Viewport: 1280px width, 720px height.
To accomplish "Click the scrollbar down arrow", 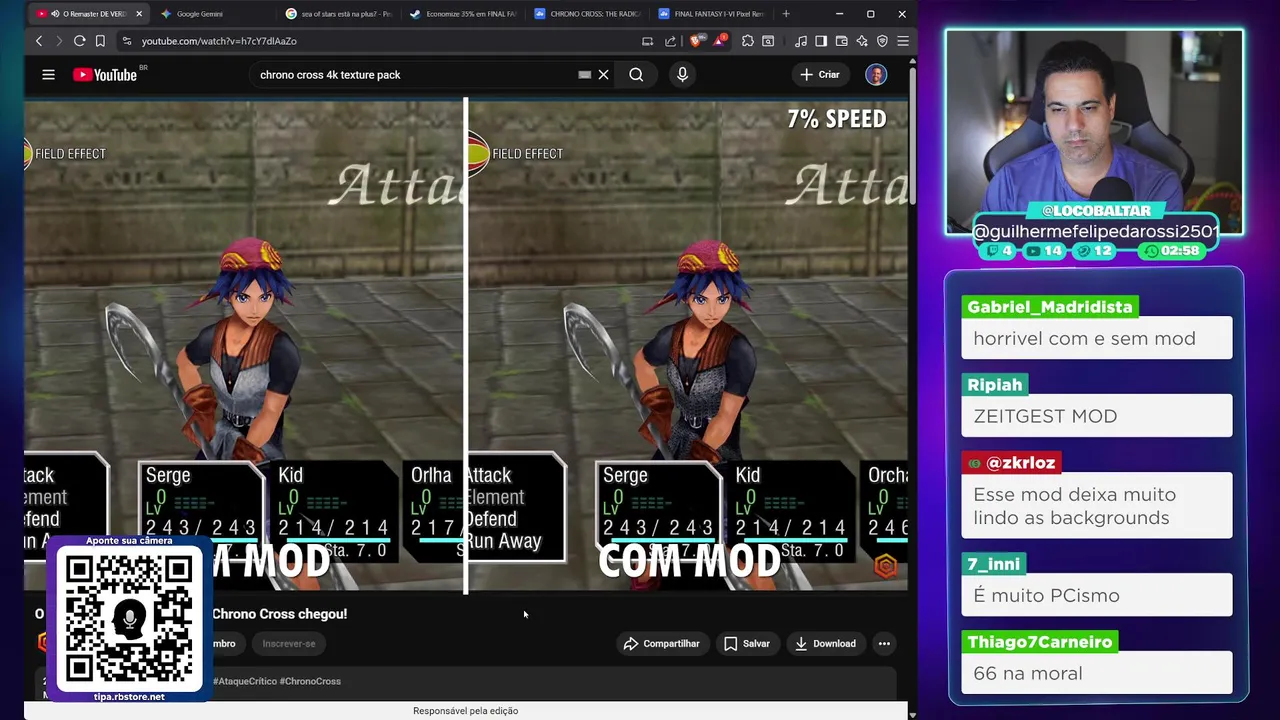I will click(x=912, y=713).
